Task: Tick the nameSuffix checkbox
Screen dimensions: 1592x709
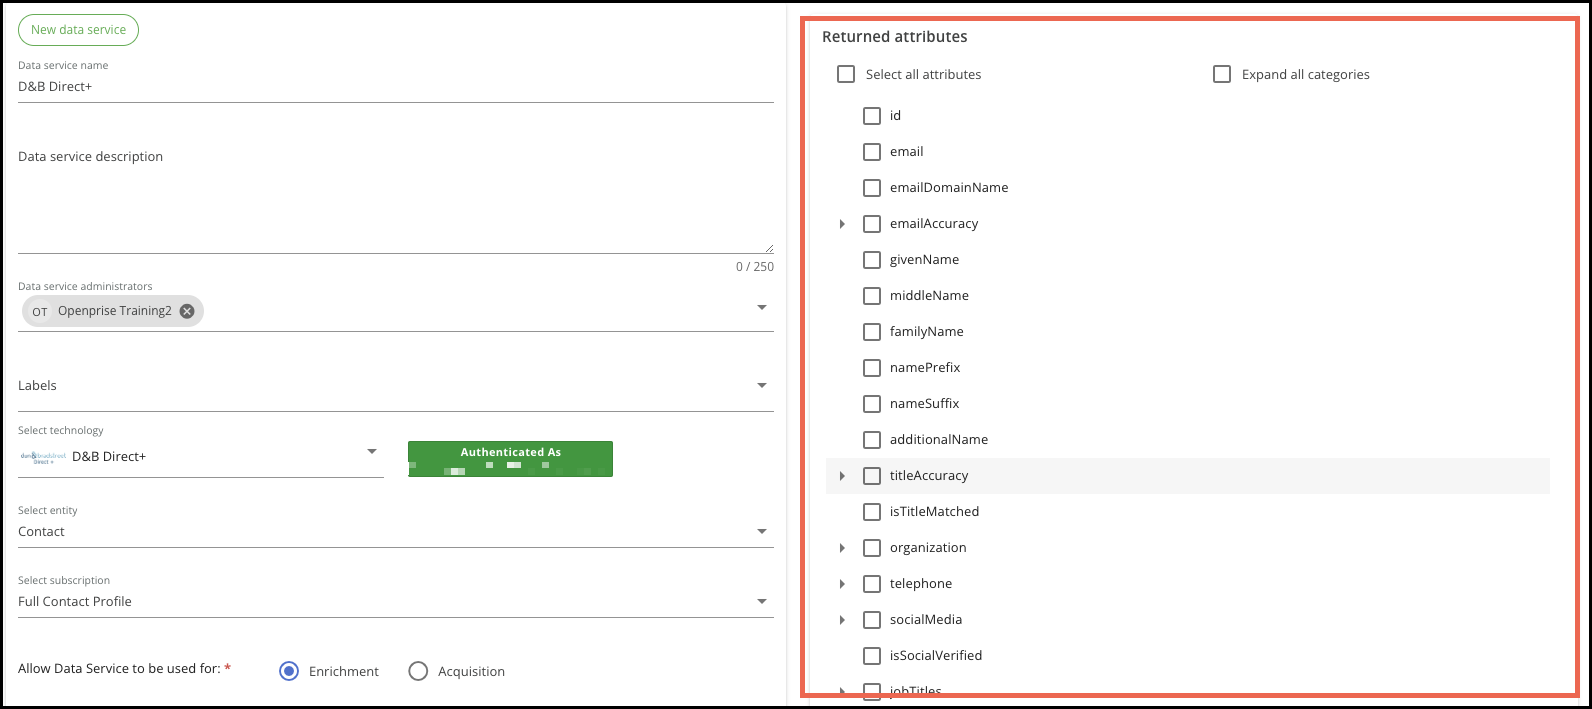Action: 872,404
